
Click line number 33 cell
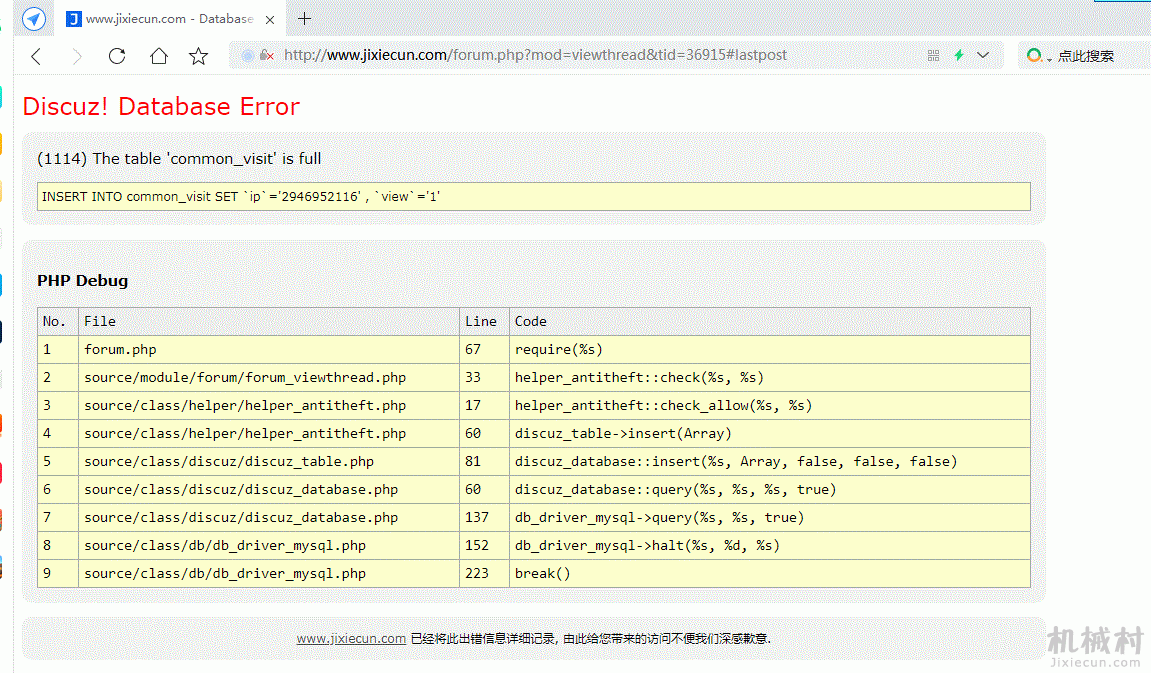click(x=484, y=377)
